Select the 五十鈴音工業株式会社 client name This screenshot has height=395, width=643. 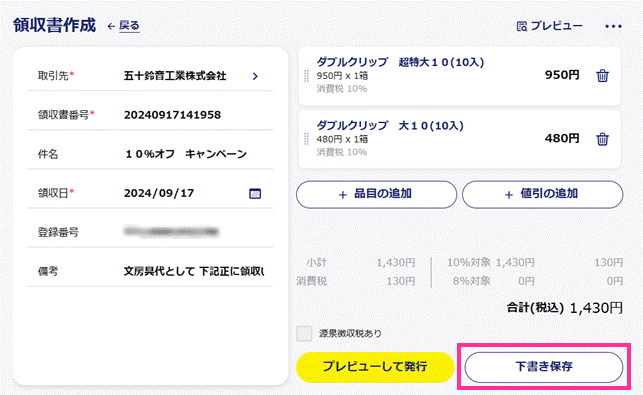coord(175,76)
